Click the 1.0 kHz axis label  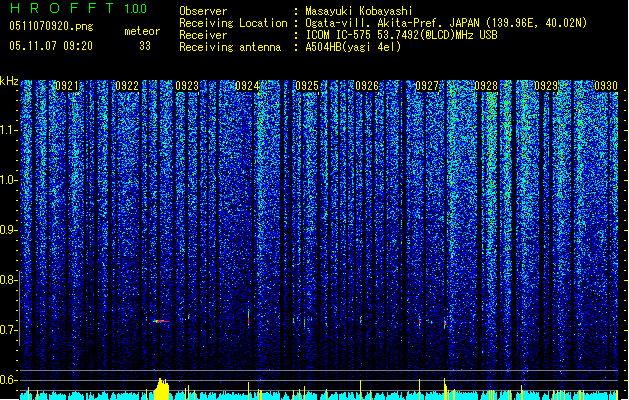(x=9, y=180)
